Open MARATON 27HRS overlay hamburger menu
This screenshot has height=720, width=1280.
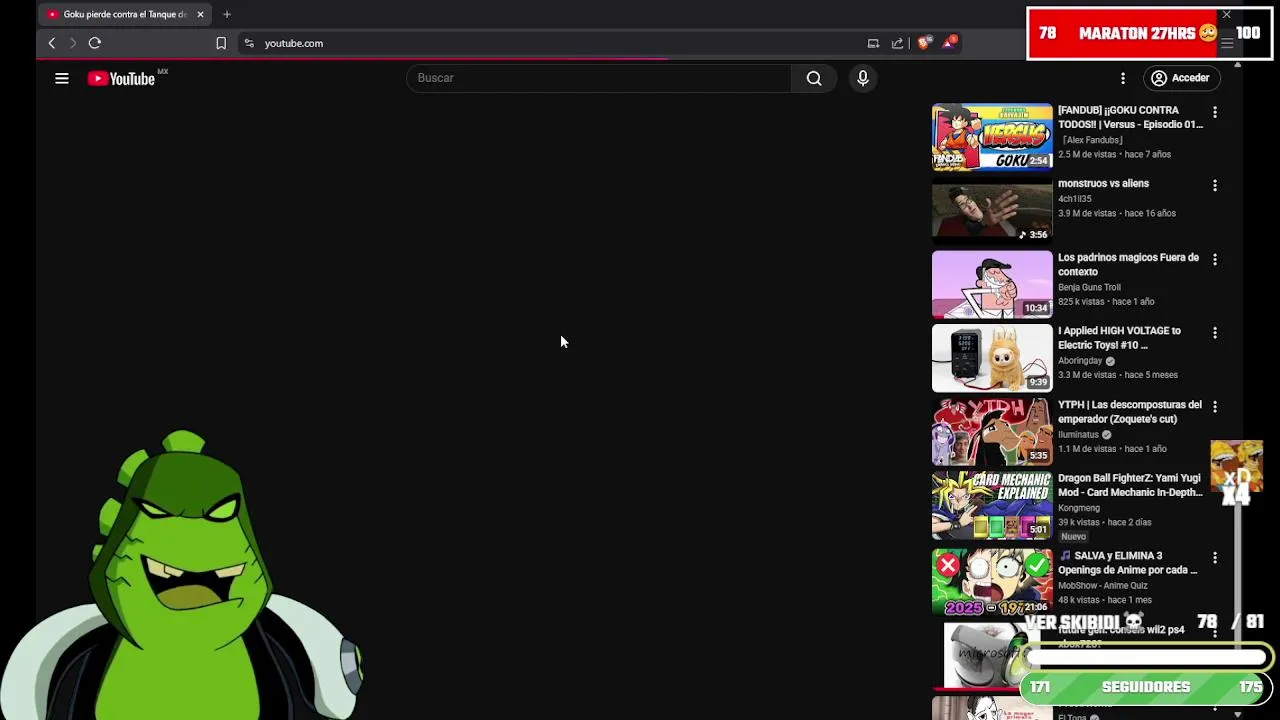pyautogui.click(x=1227, y=43)
